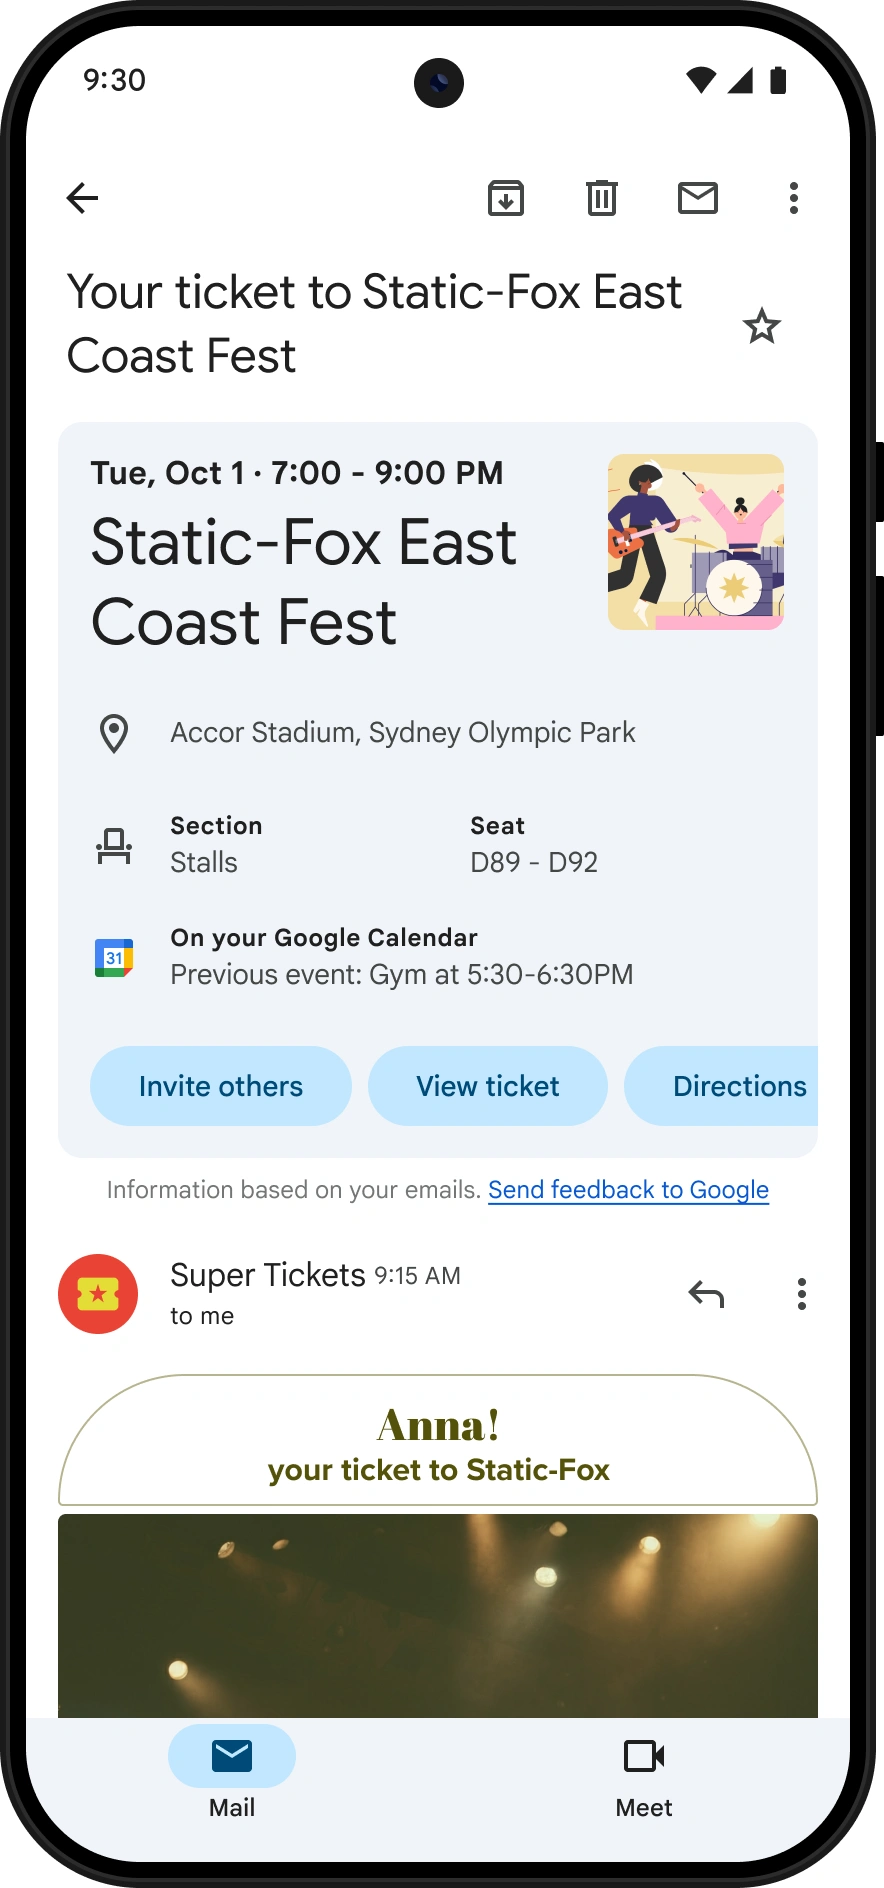Open the top toolbar overflow menu
This screenshot has width=884, height=1888.
click(x=794, y=198)
